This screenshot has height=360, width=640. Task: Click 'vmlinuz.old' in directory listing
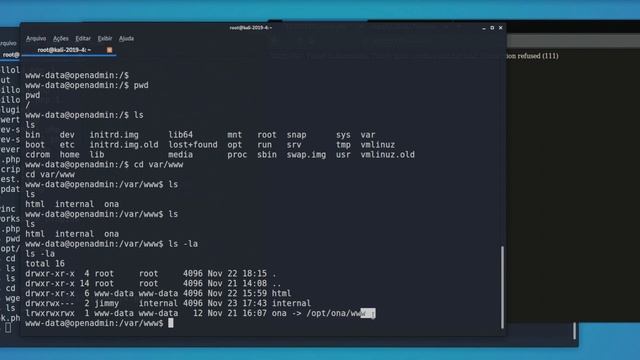[388, 155]
